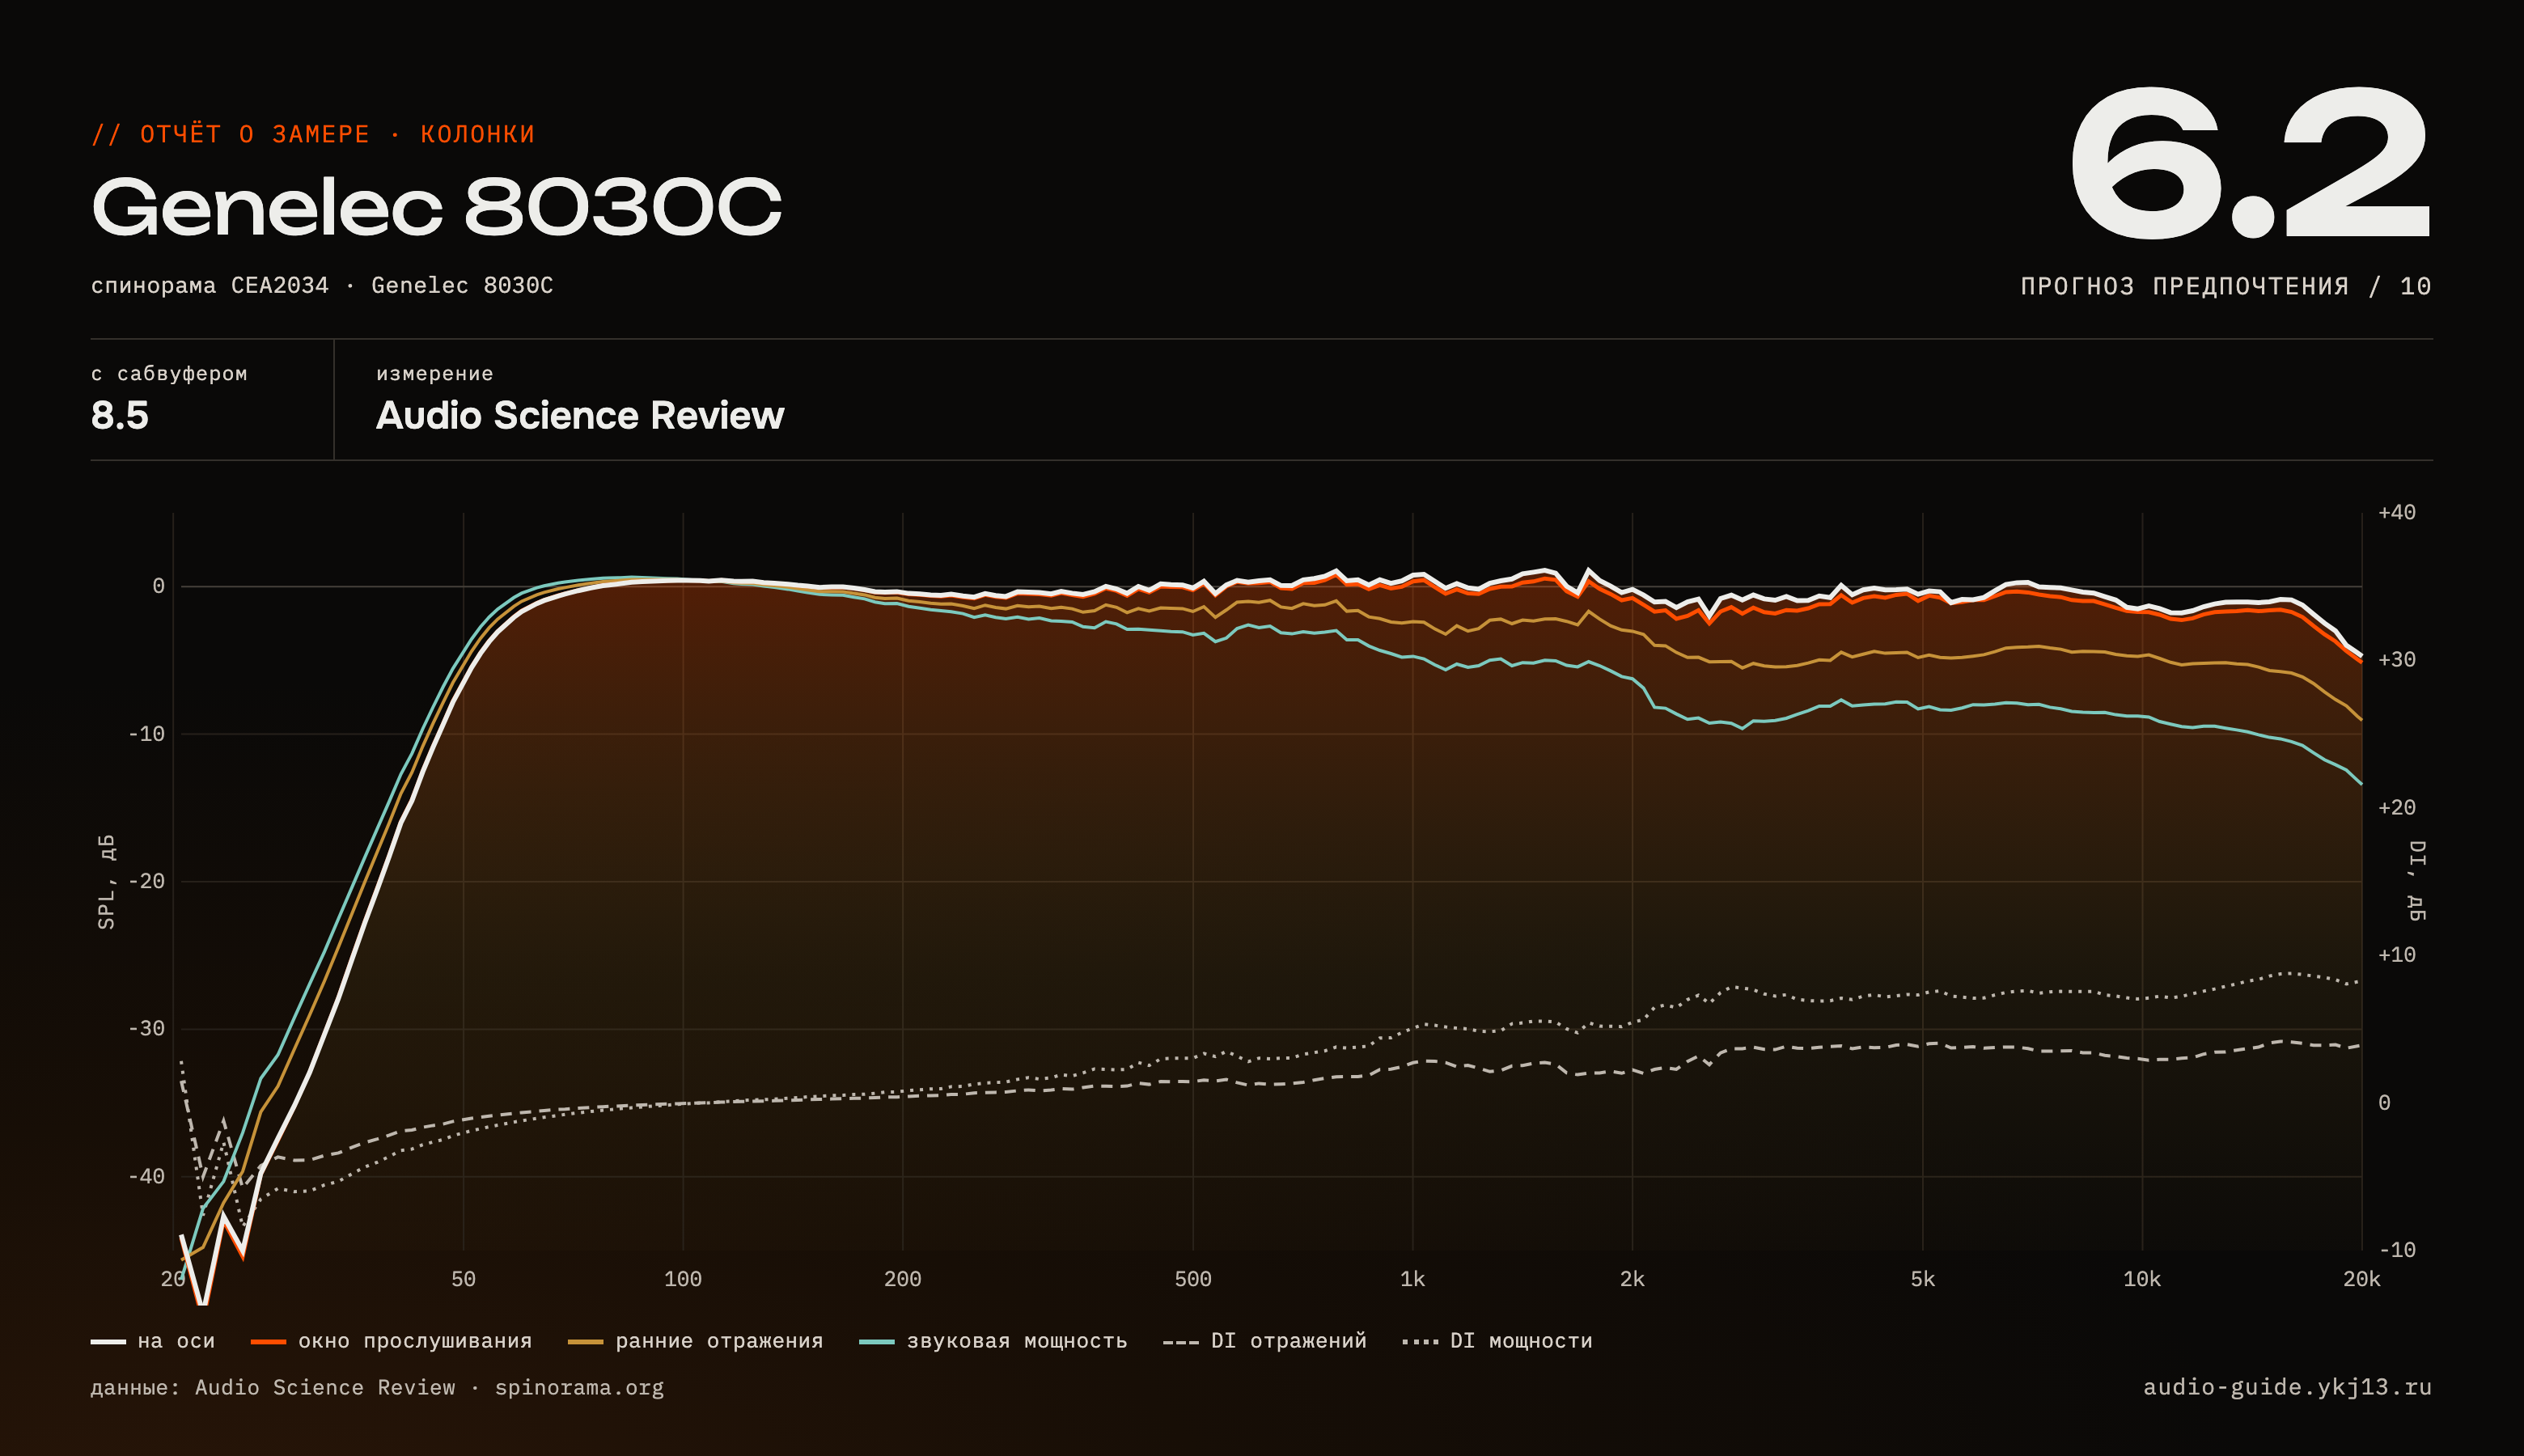This screenshot has width=2524, height=1456.
Task: Click the "-10" tick on the DI axis
Action: 2397,1250
